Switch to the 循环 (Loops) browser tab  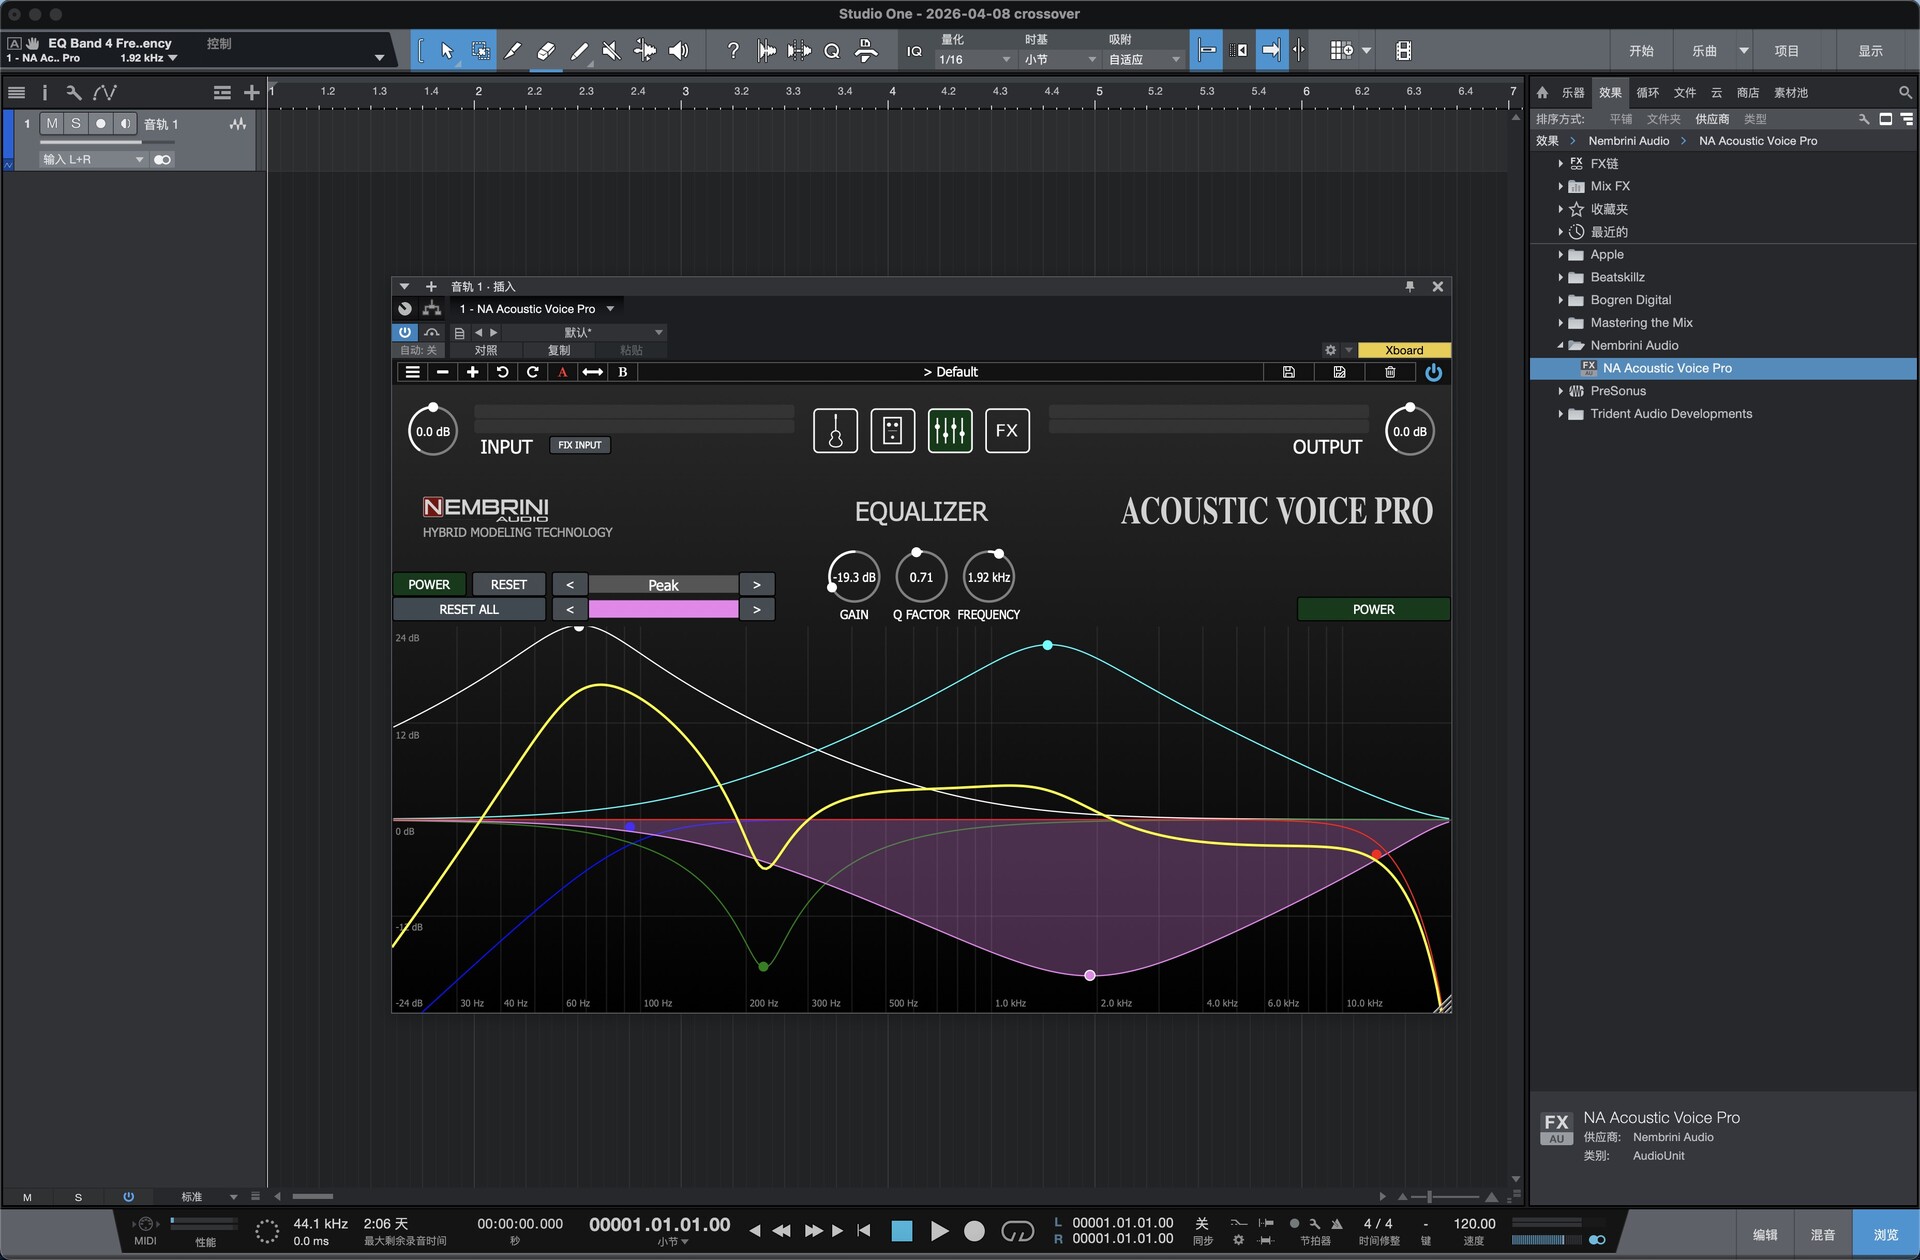pyautogui.click(x=1647, y=93)
